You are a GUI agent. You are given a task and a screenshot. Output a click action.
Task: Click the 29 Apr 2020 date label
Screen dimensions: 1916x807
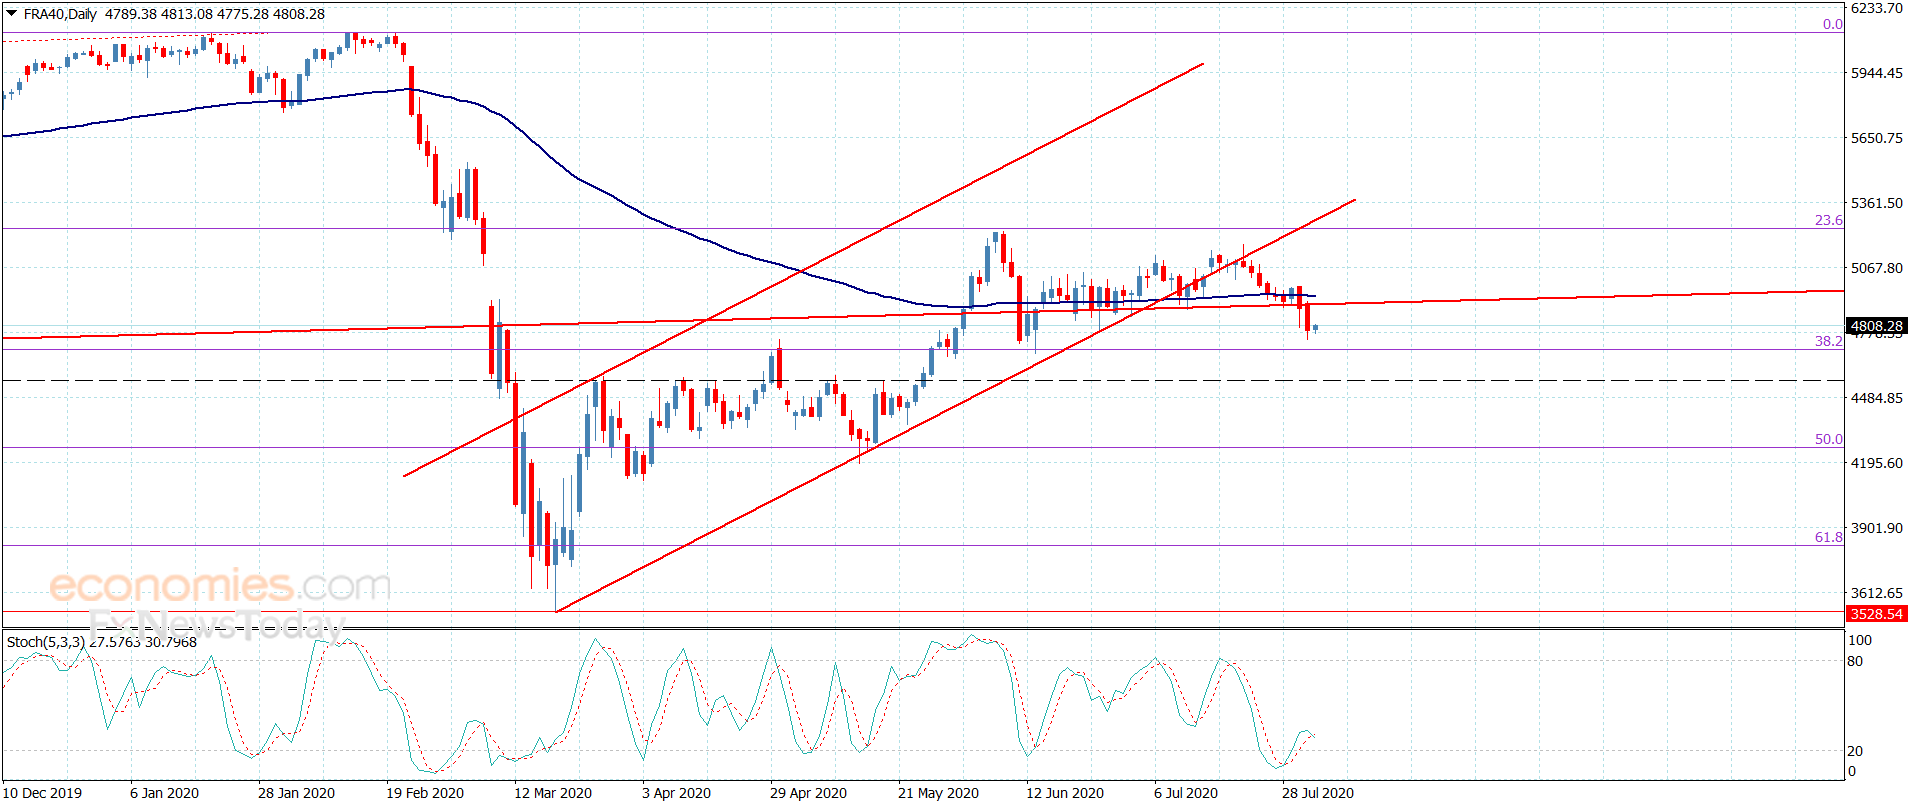[808, 793]
